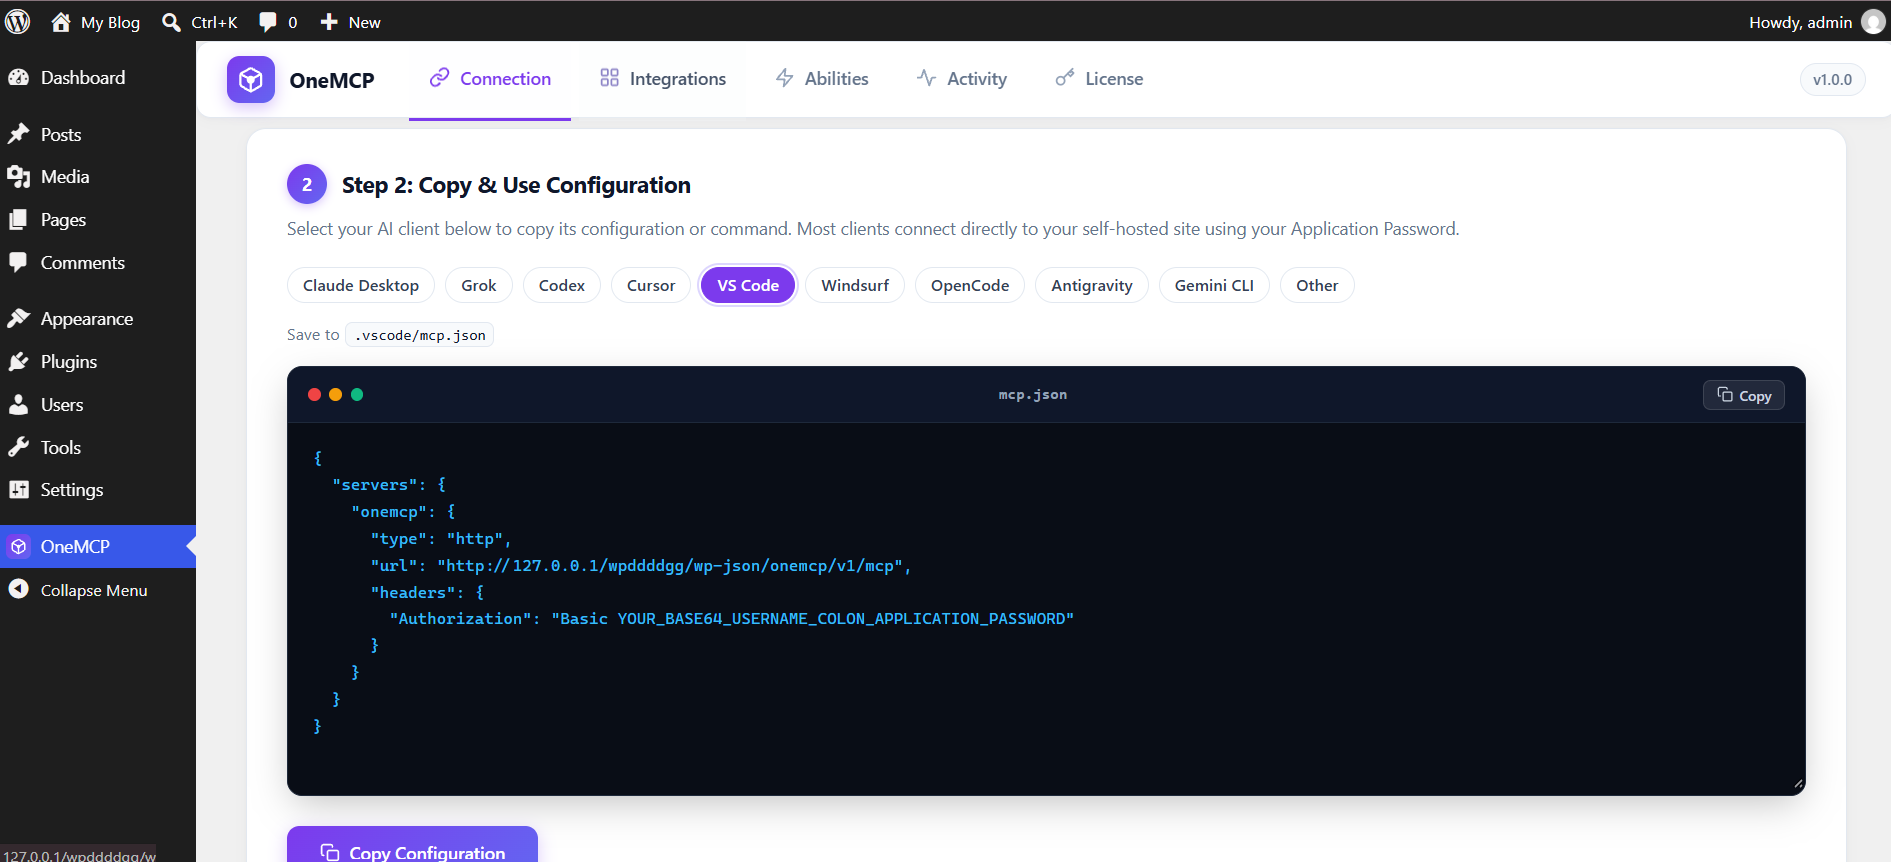Screen dimensions: 1891x862
Task: Open the License tab
Action: click(1099, 79)
